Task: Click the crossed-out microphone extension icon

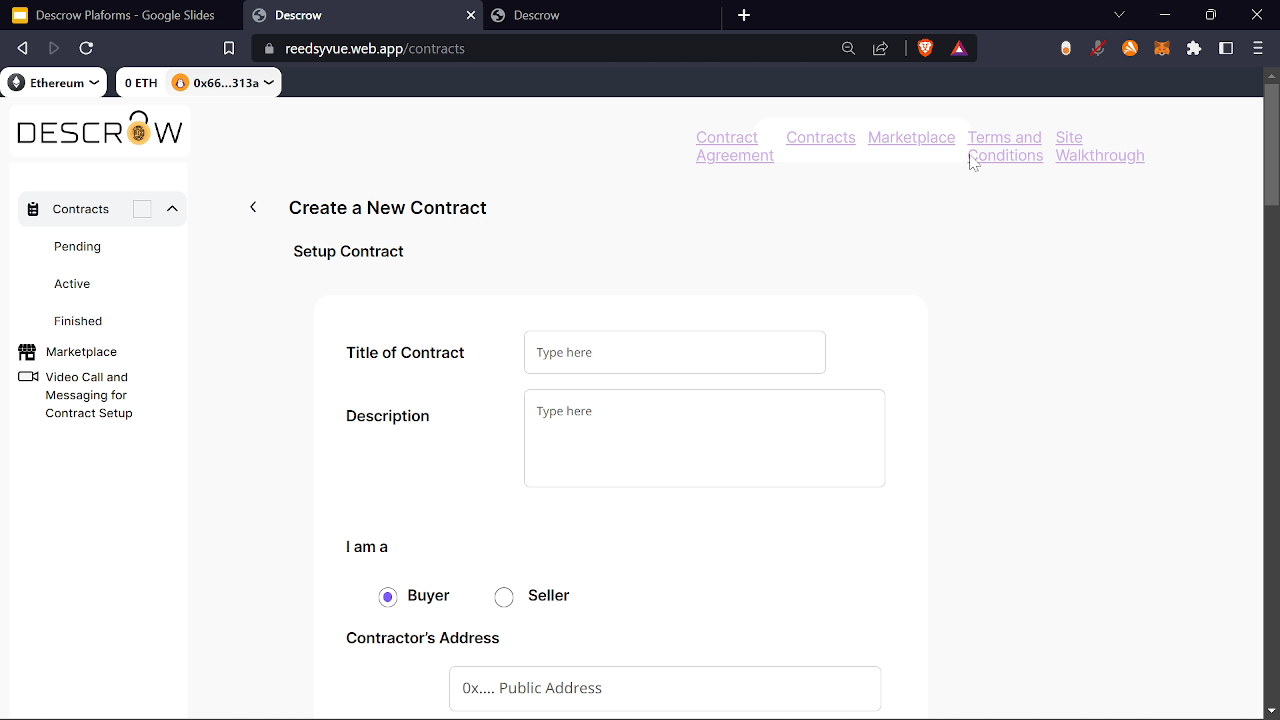Action: click(x=1098, y=48)
